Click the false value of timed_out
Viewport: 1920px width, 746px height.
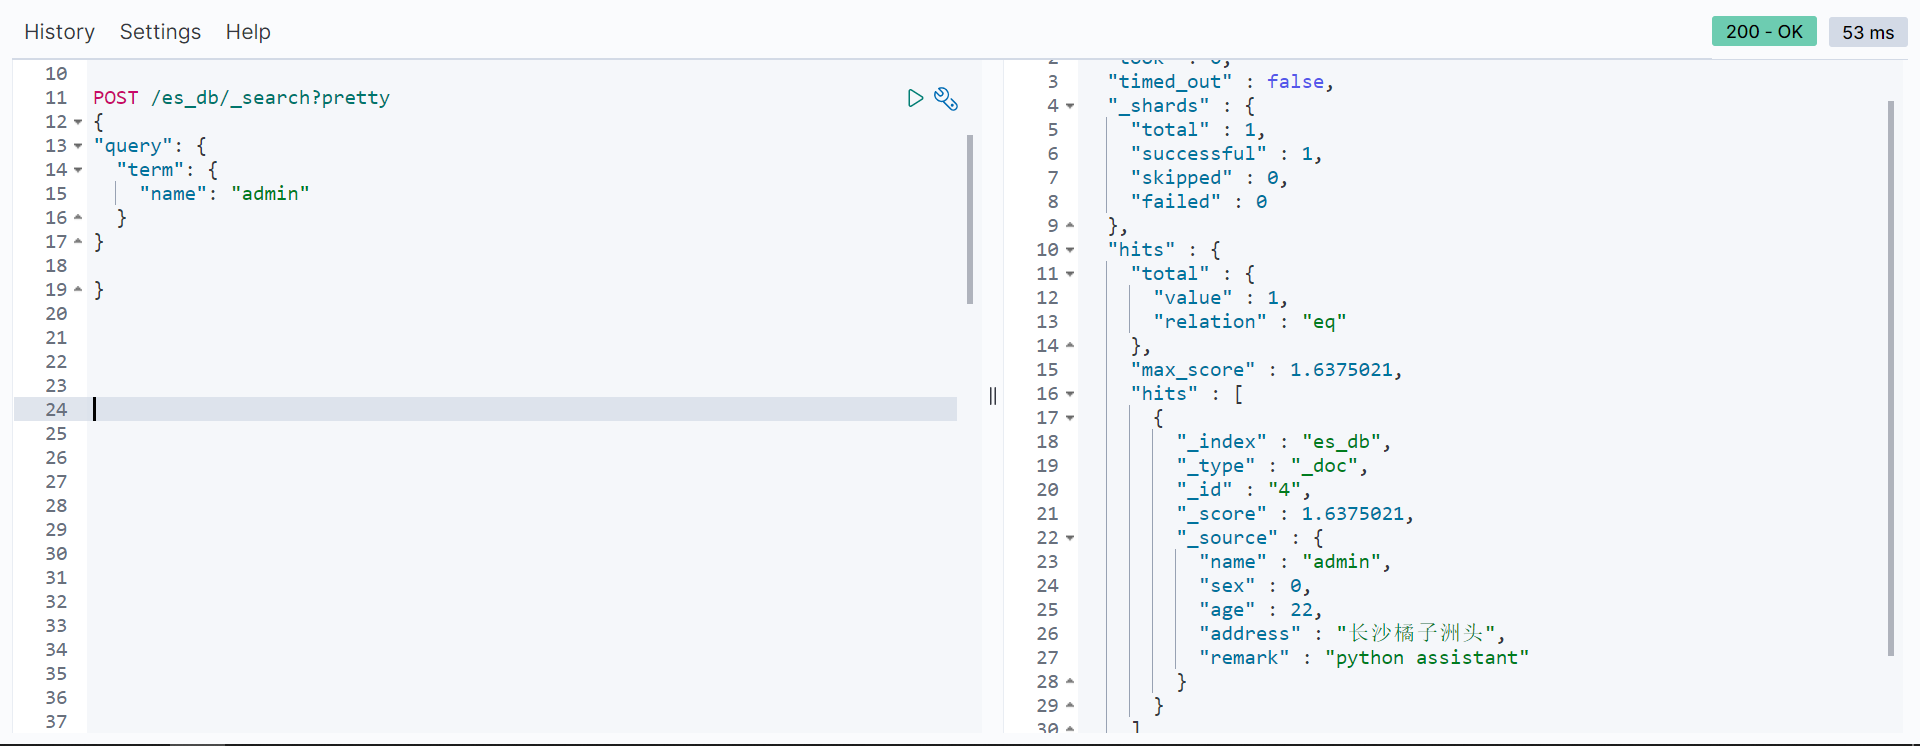(x=1295, y=82)
